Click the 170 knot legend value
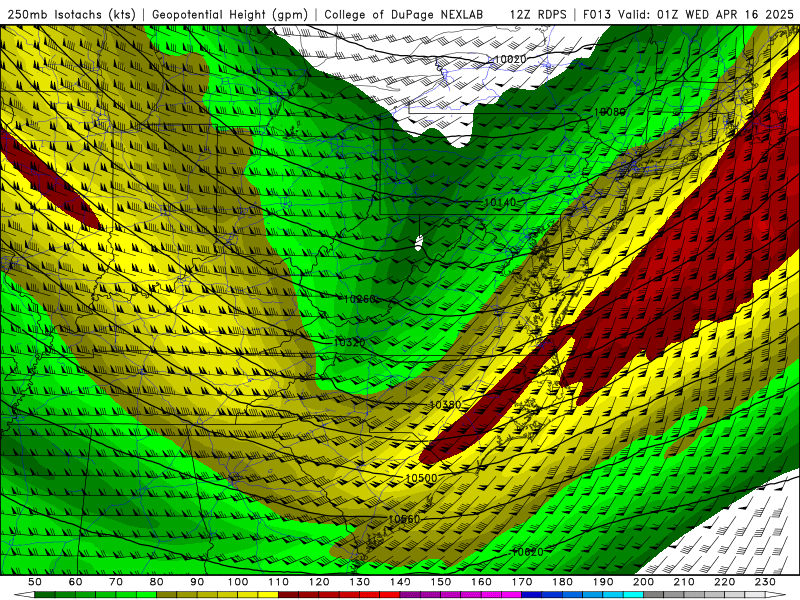800x600 pixels. click(522, 582)
